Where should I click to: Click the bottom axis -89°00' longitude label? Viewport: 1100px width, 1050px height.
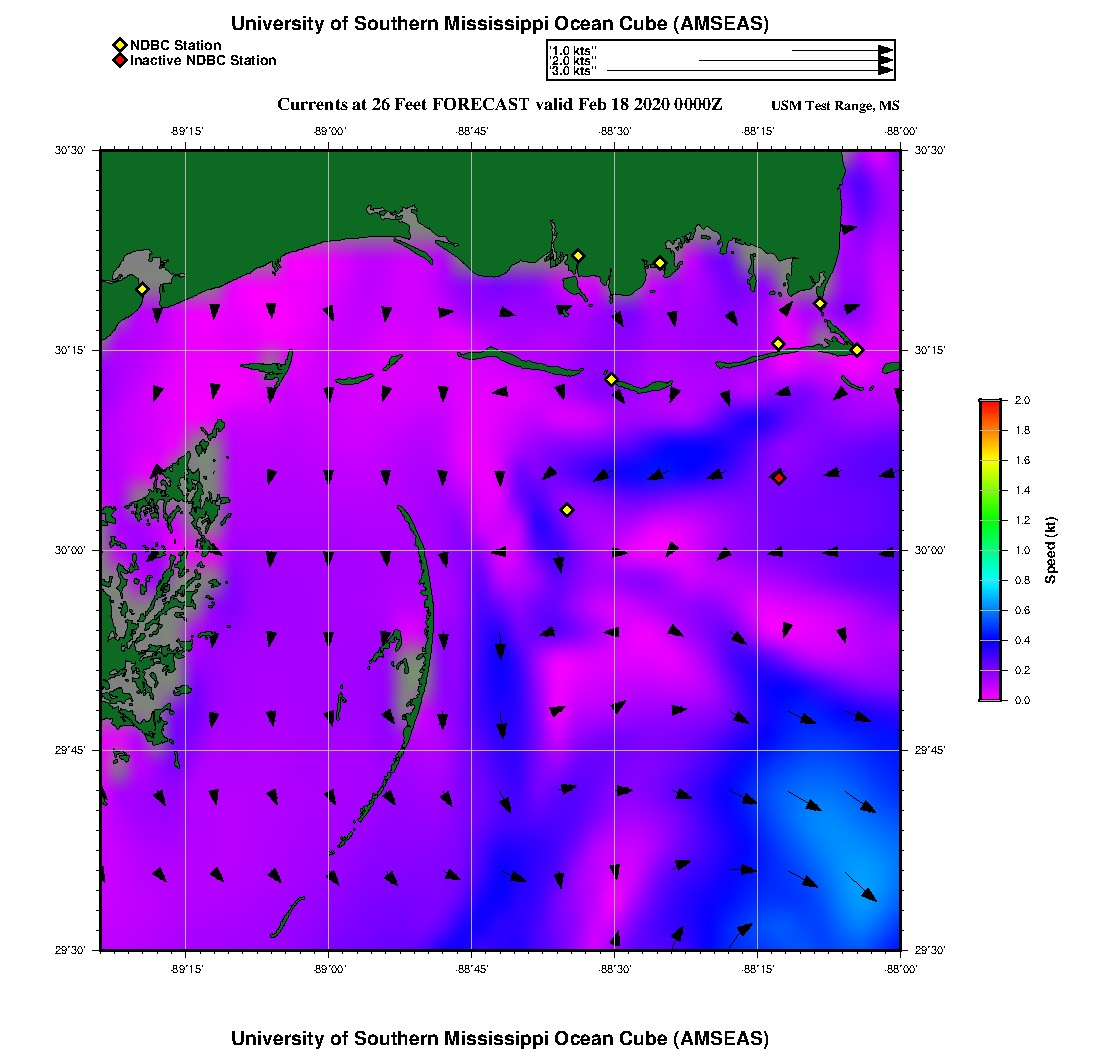coord(329,969)
